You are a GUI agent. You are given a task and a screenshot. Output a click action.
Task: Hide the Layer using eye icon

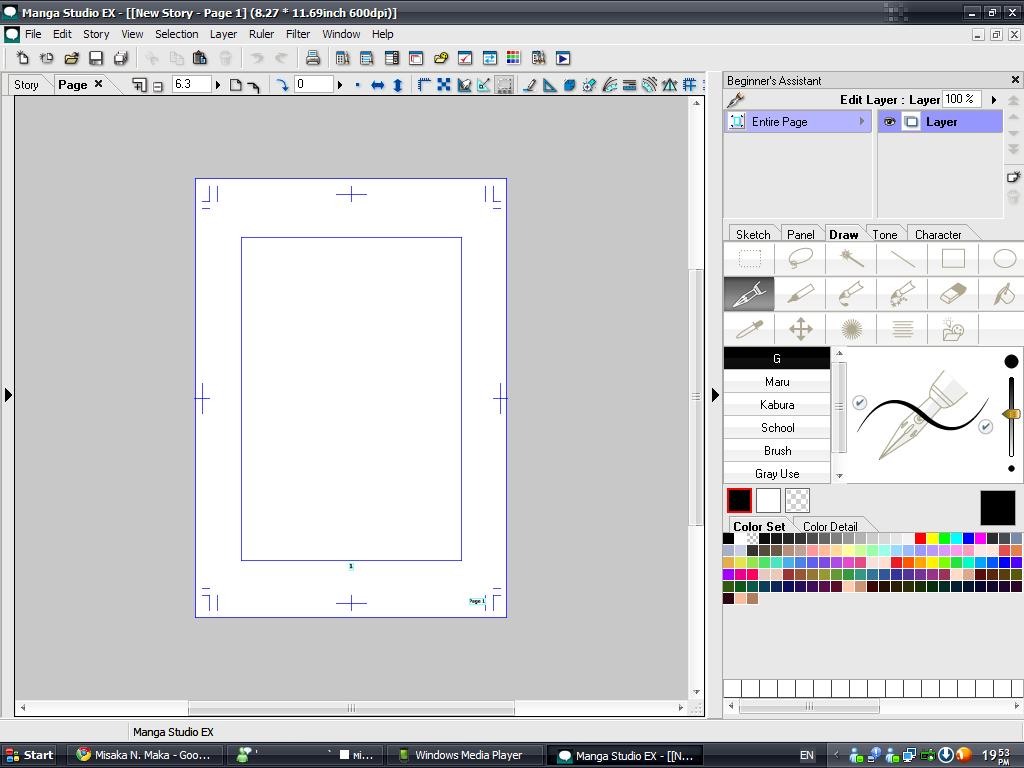click(889, 122)
